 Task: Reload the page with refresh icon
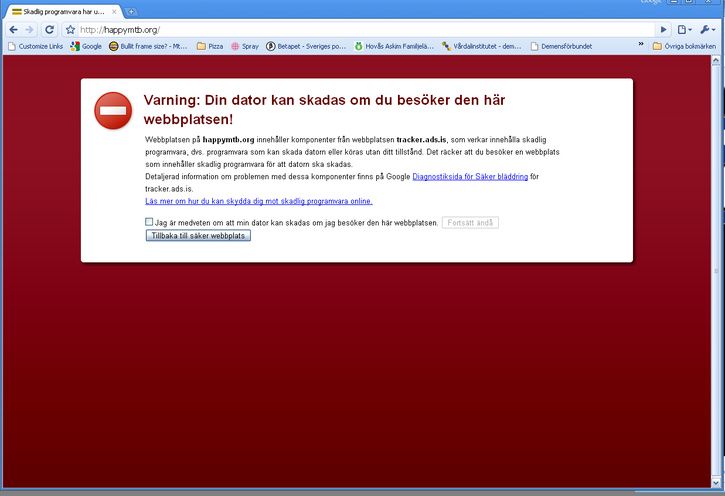pyautogui.click(x=49, y=30)
